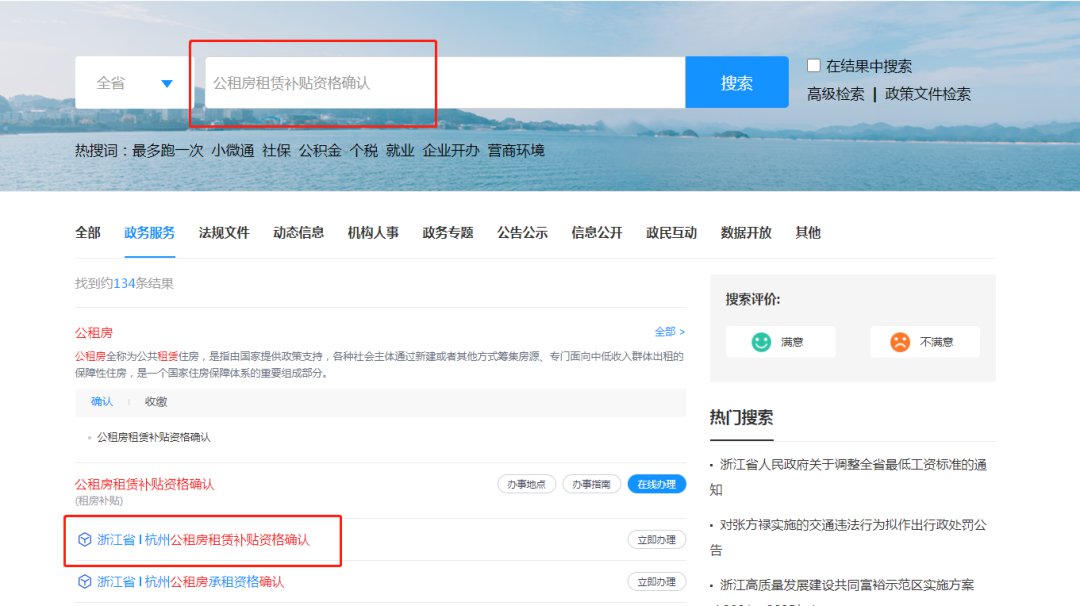This screenshot has height=606, width=1080.
Task: Open the 高级检索 link
Action: [836, 94]
